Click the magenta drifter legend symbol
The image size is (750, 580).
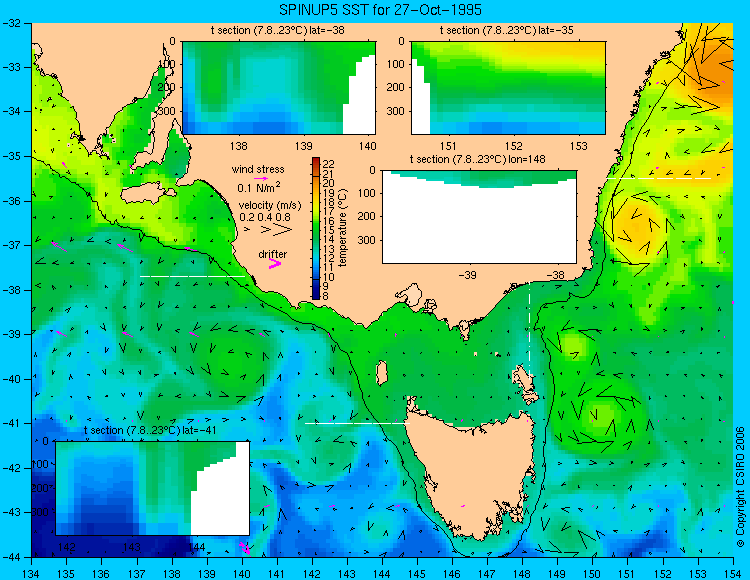(275, 264)
